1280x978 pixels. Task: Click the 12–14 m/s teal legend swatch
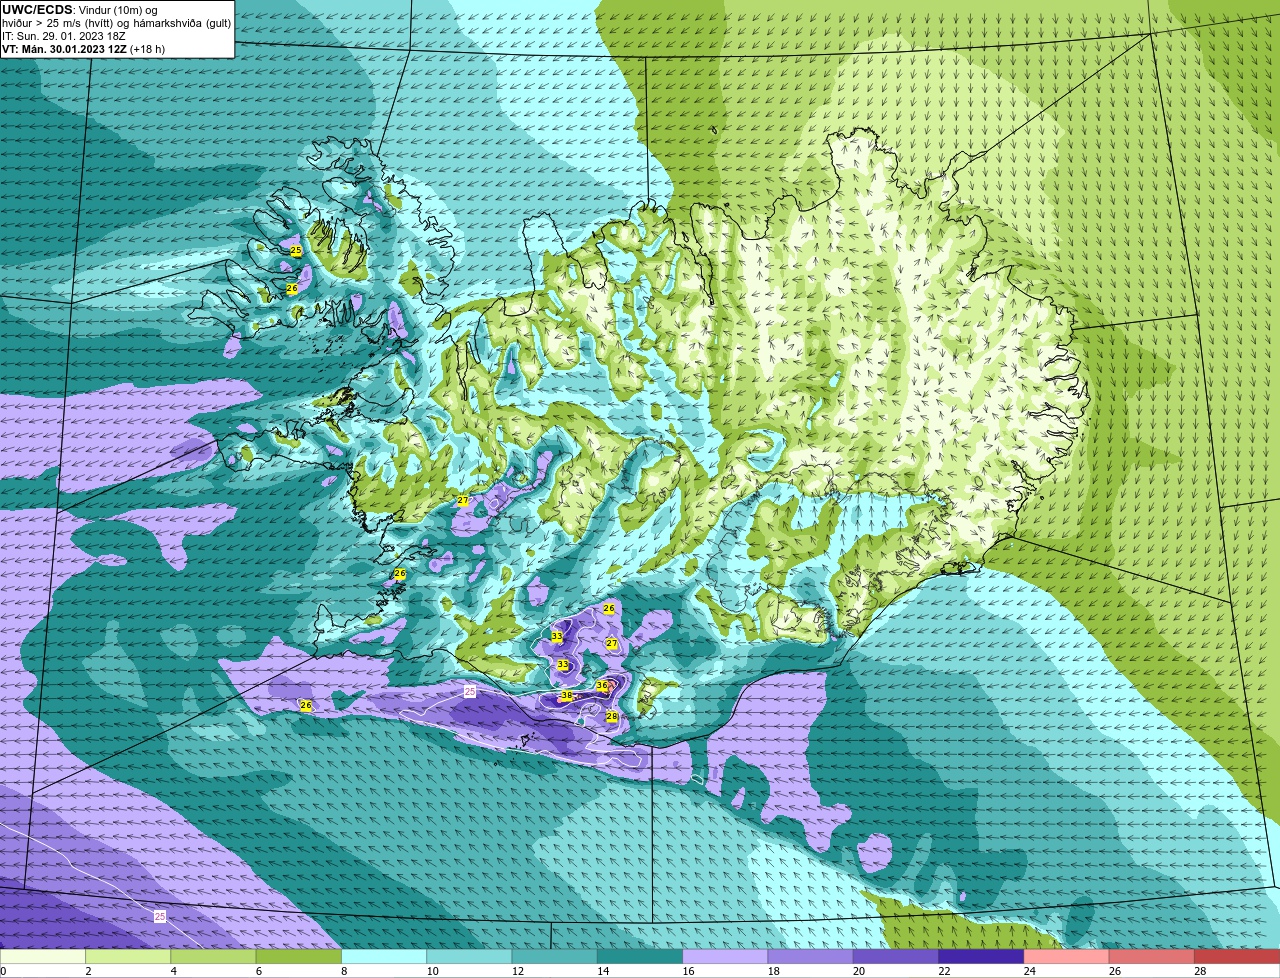tap(555, 957)
